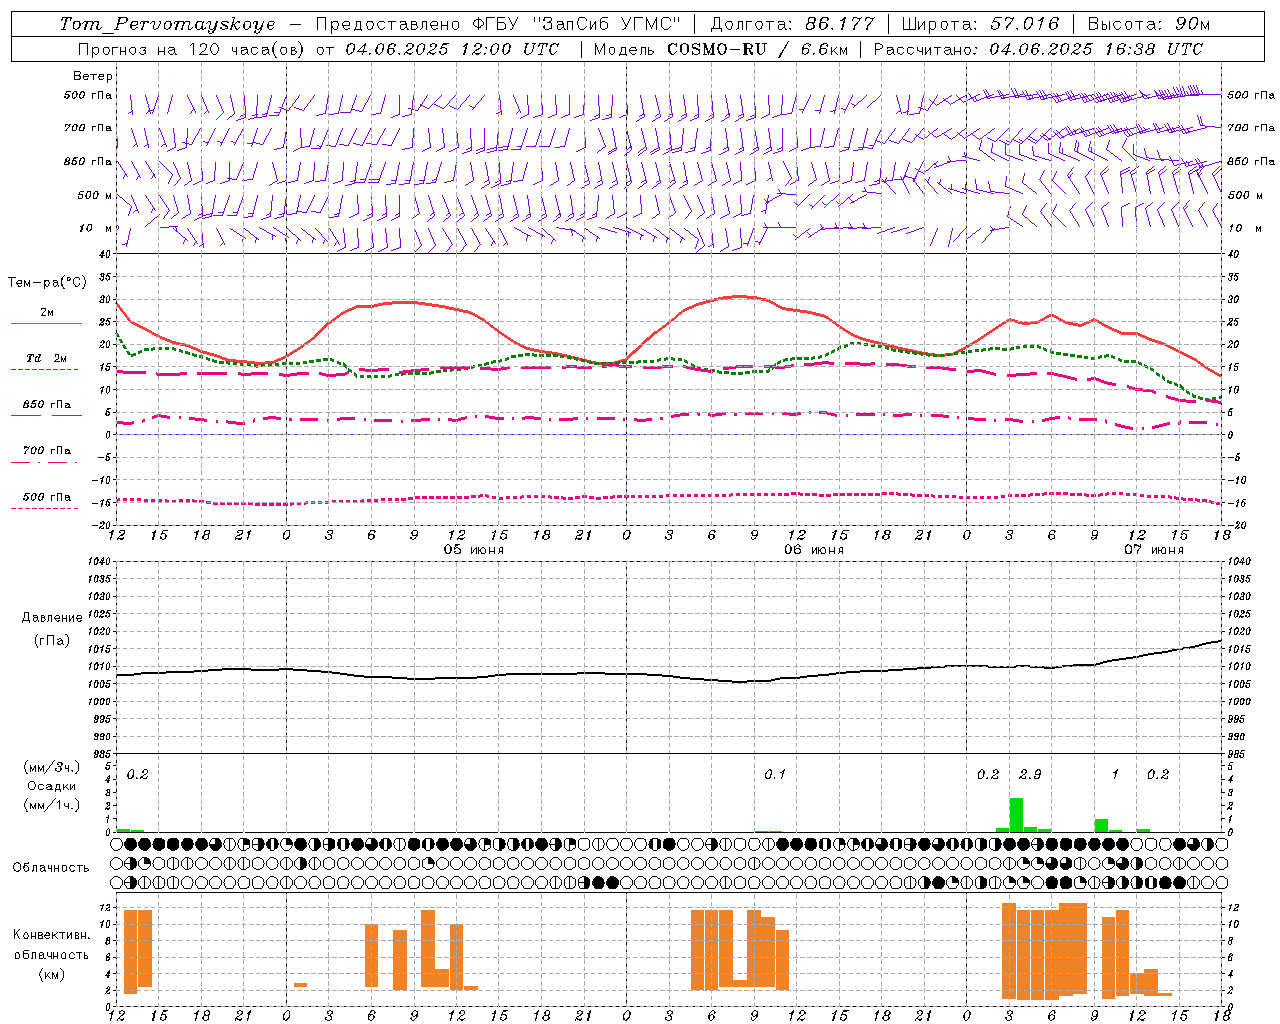Select the 2.9 precipitation value
Screen dimensions: 1280x1024
point(1030,774)
